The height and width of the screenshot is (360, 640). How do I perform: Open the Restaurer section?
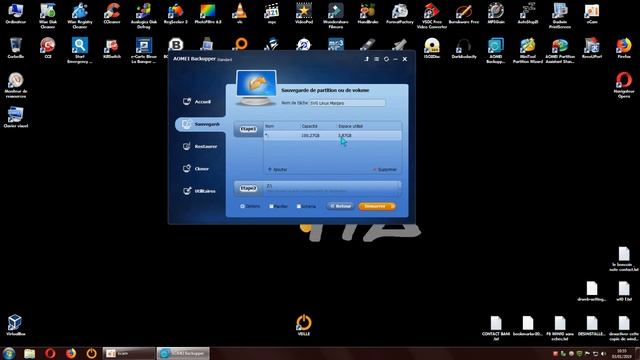pyautogui.click(x=200, y=146)
